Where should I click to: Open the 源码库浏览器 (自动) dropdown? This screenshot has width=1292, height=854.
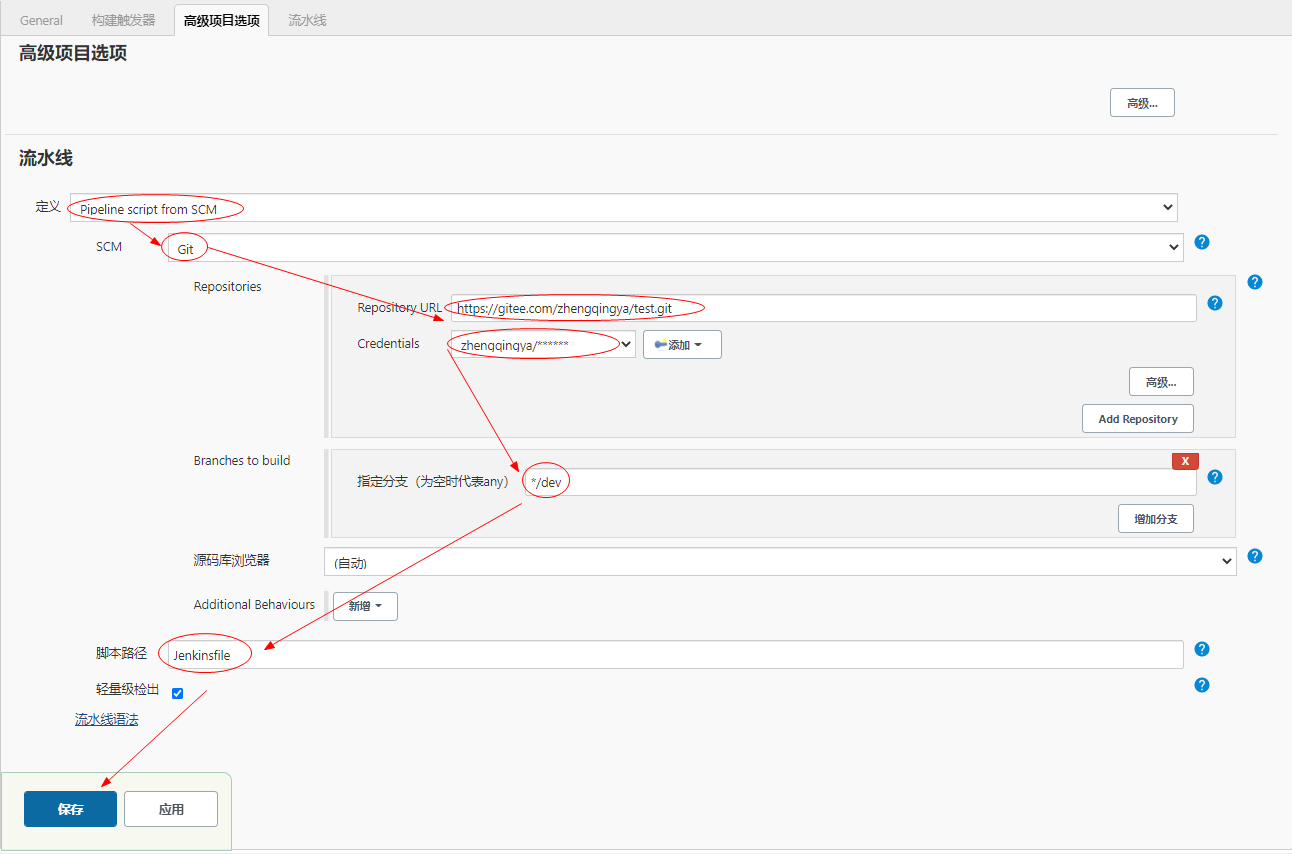[x=780, y=562]
